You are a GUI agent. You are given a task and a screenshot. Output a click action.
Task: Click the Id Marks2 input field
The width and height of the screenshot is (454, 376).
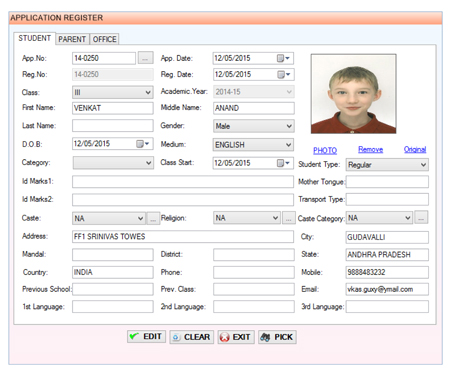[183, 200]
